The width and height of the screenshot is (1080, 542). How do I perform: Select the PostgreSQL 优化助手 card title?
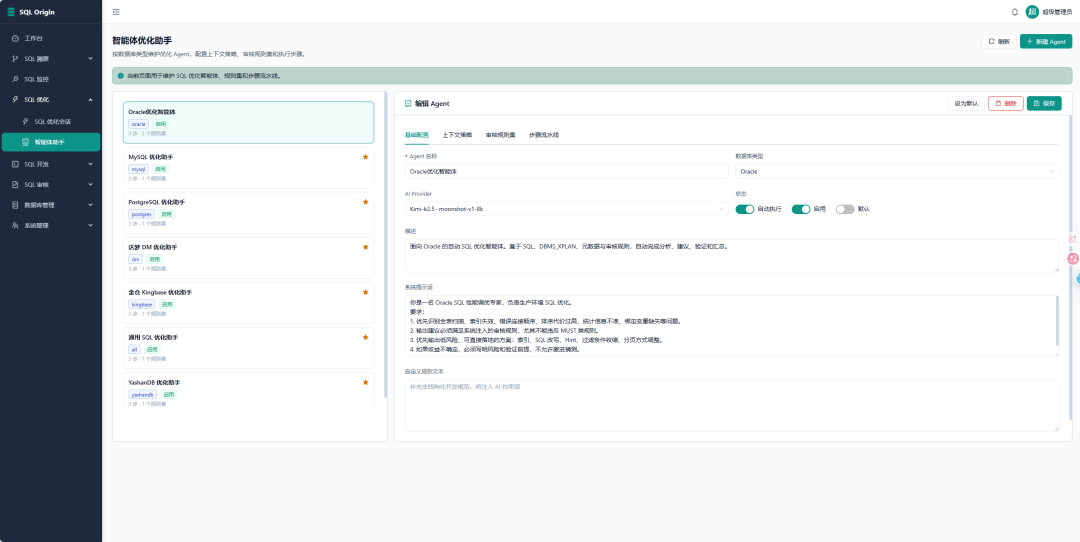(x=156, y=202)
